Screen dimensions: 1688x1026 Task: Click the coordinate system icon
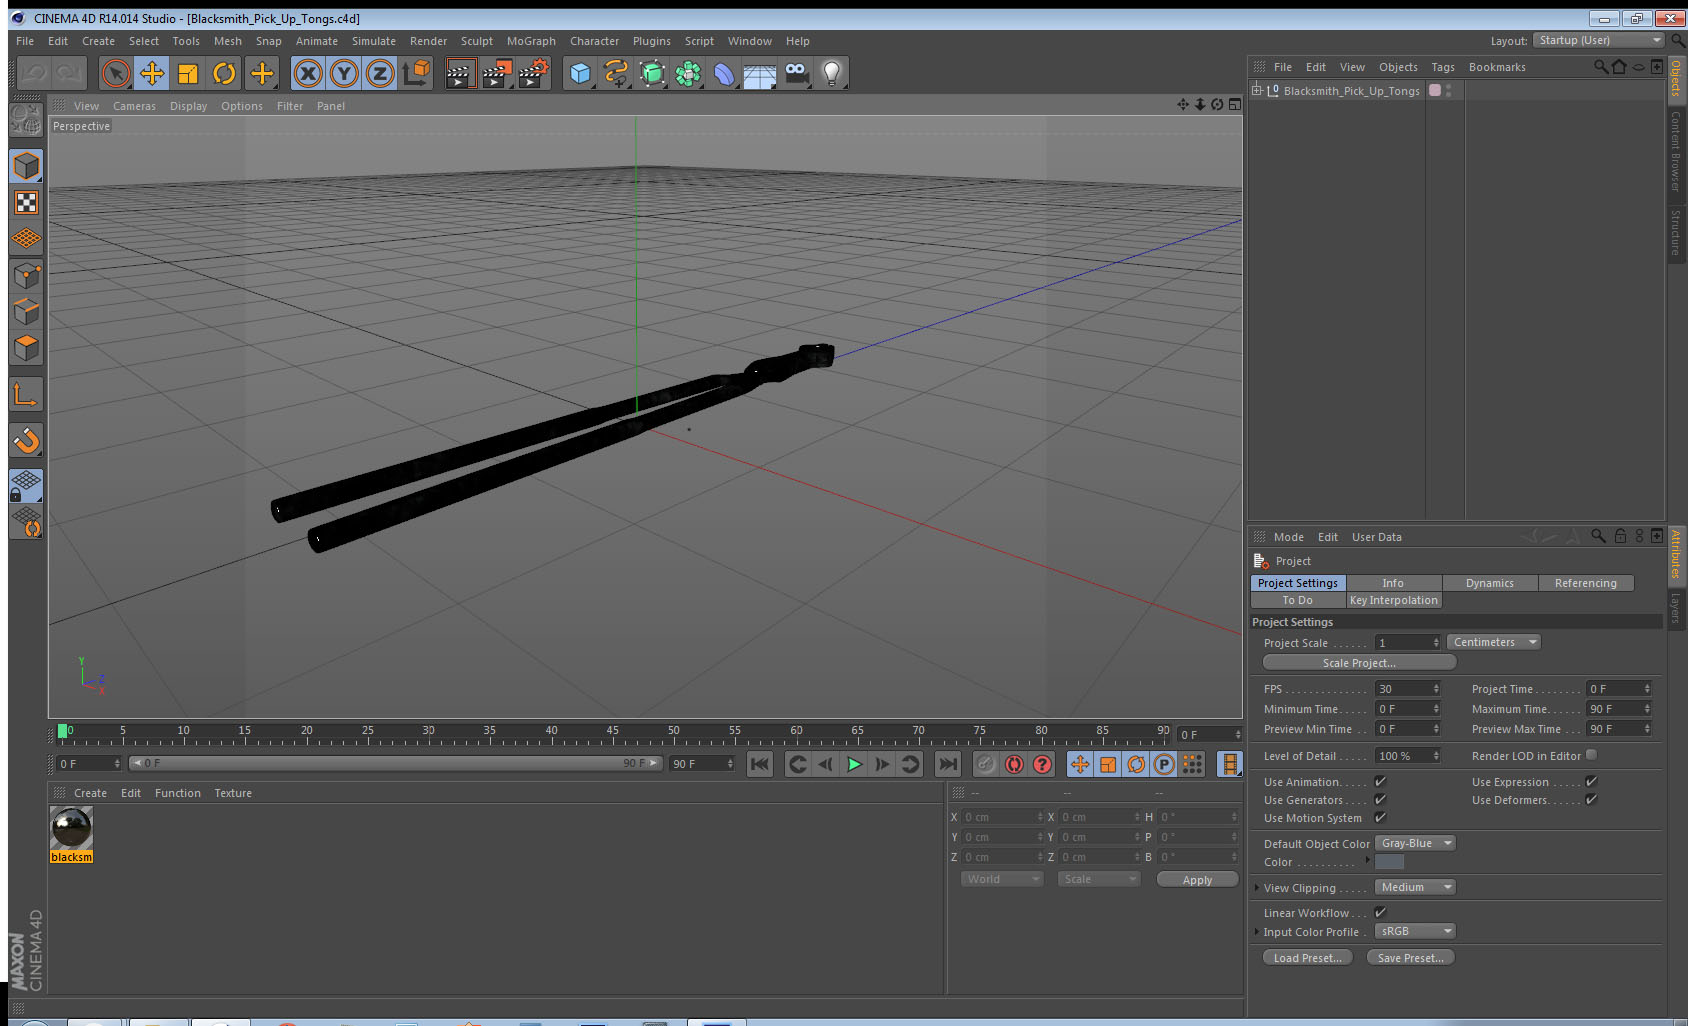[416, 73]
